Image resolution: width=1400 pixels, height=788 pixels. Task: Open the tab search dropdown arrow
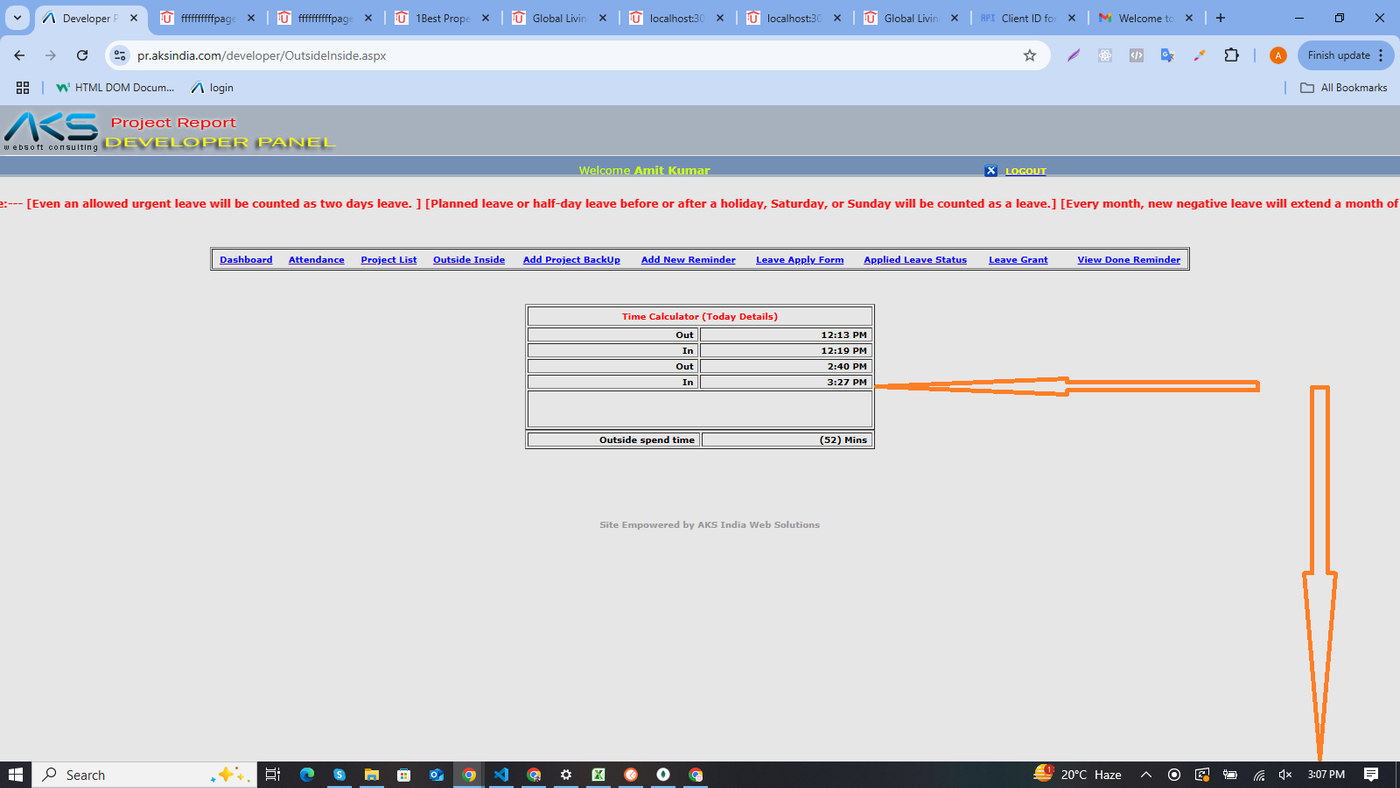17,18
